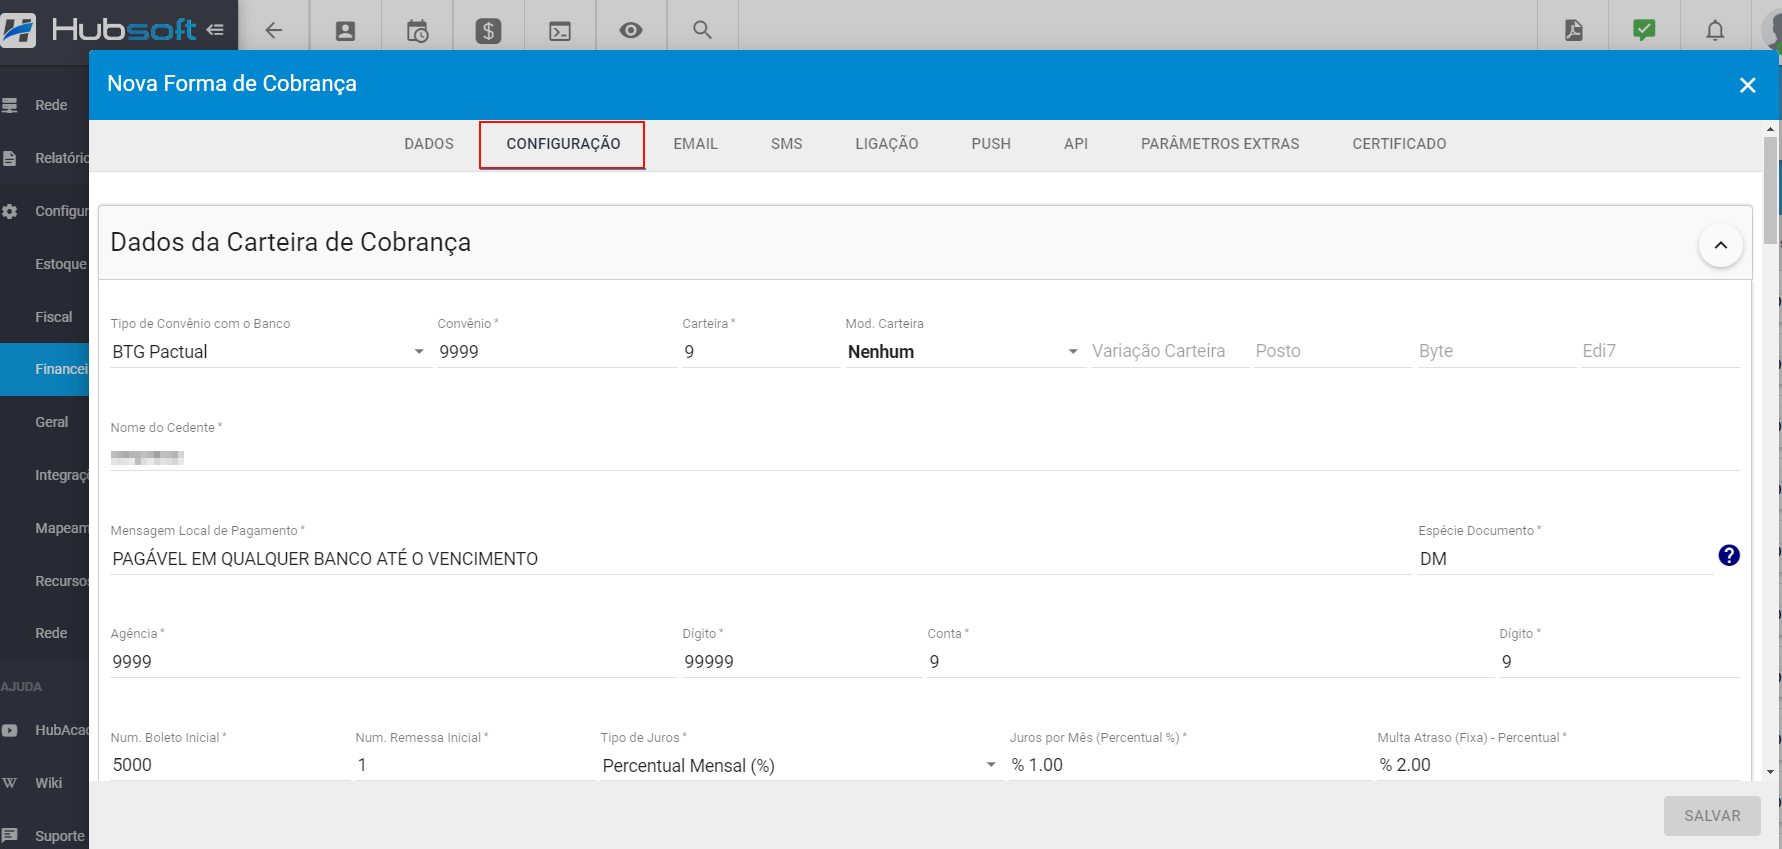The width and height of the screenshot is (1782, 849).
Task: Focus the Byte field
Action: [1496, 352]
